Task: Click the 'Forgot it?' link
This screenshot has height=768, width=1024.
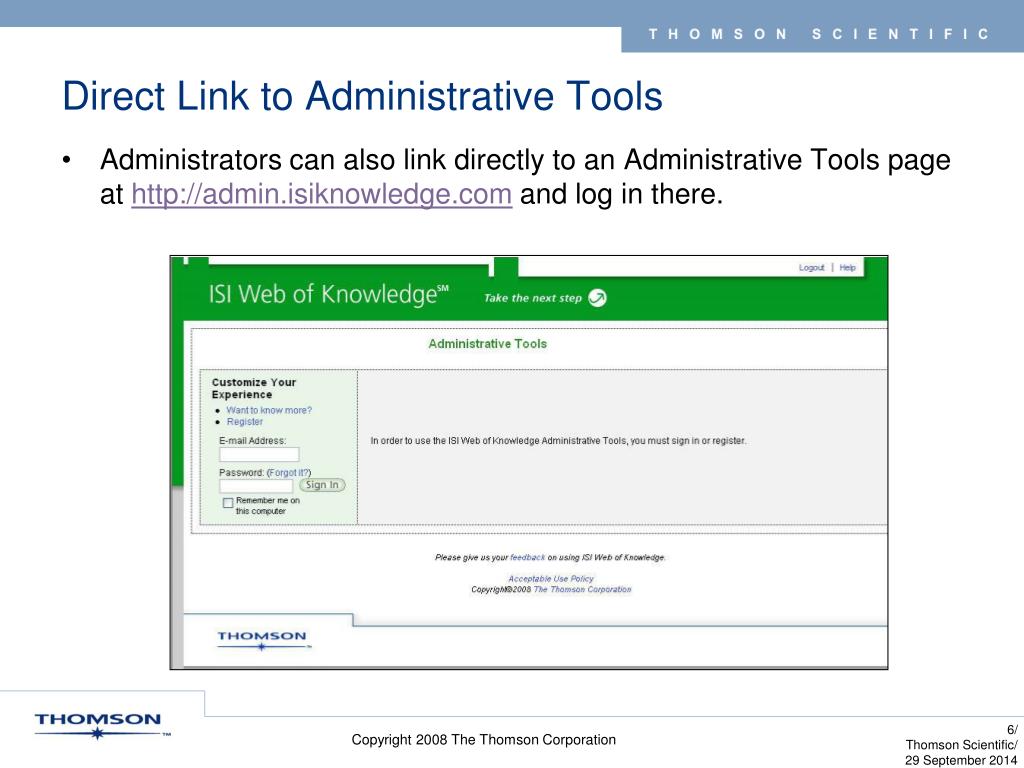Action: tap(289, 473)
